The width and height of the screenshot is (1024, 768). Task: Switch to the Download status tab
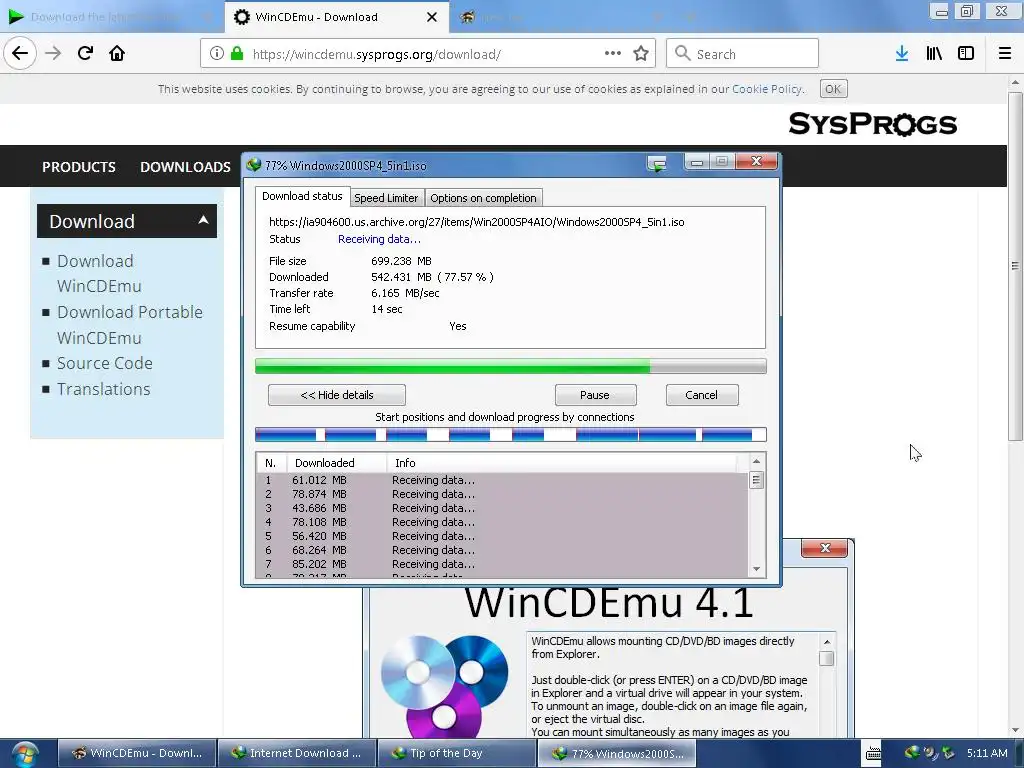coord(302,196)
